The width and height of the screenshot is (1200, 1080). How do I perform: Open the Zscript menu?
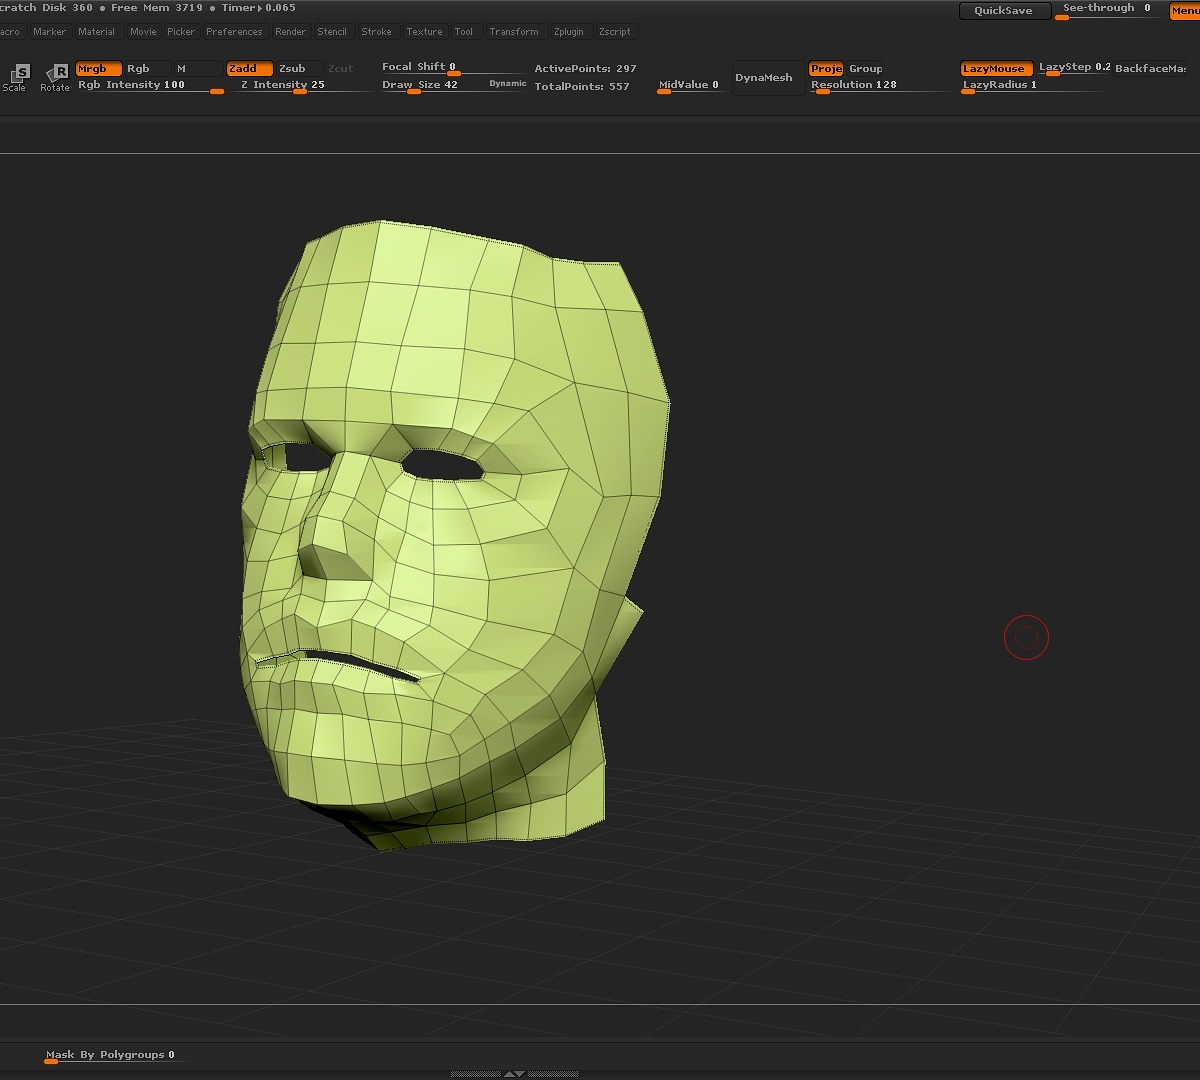615,32
